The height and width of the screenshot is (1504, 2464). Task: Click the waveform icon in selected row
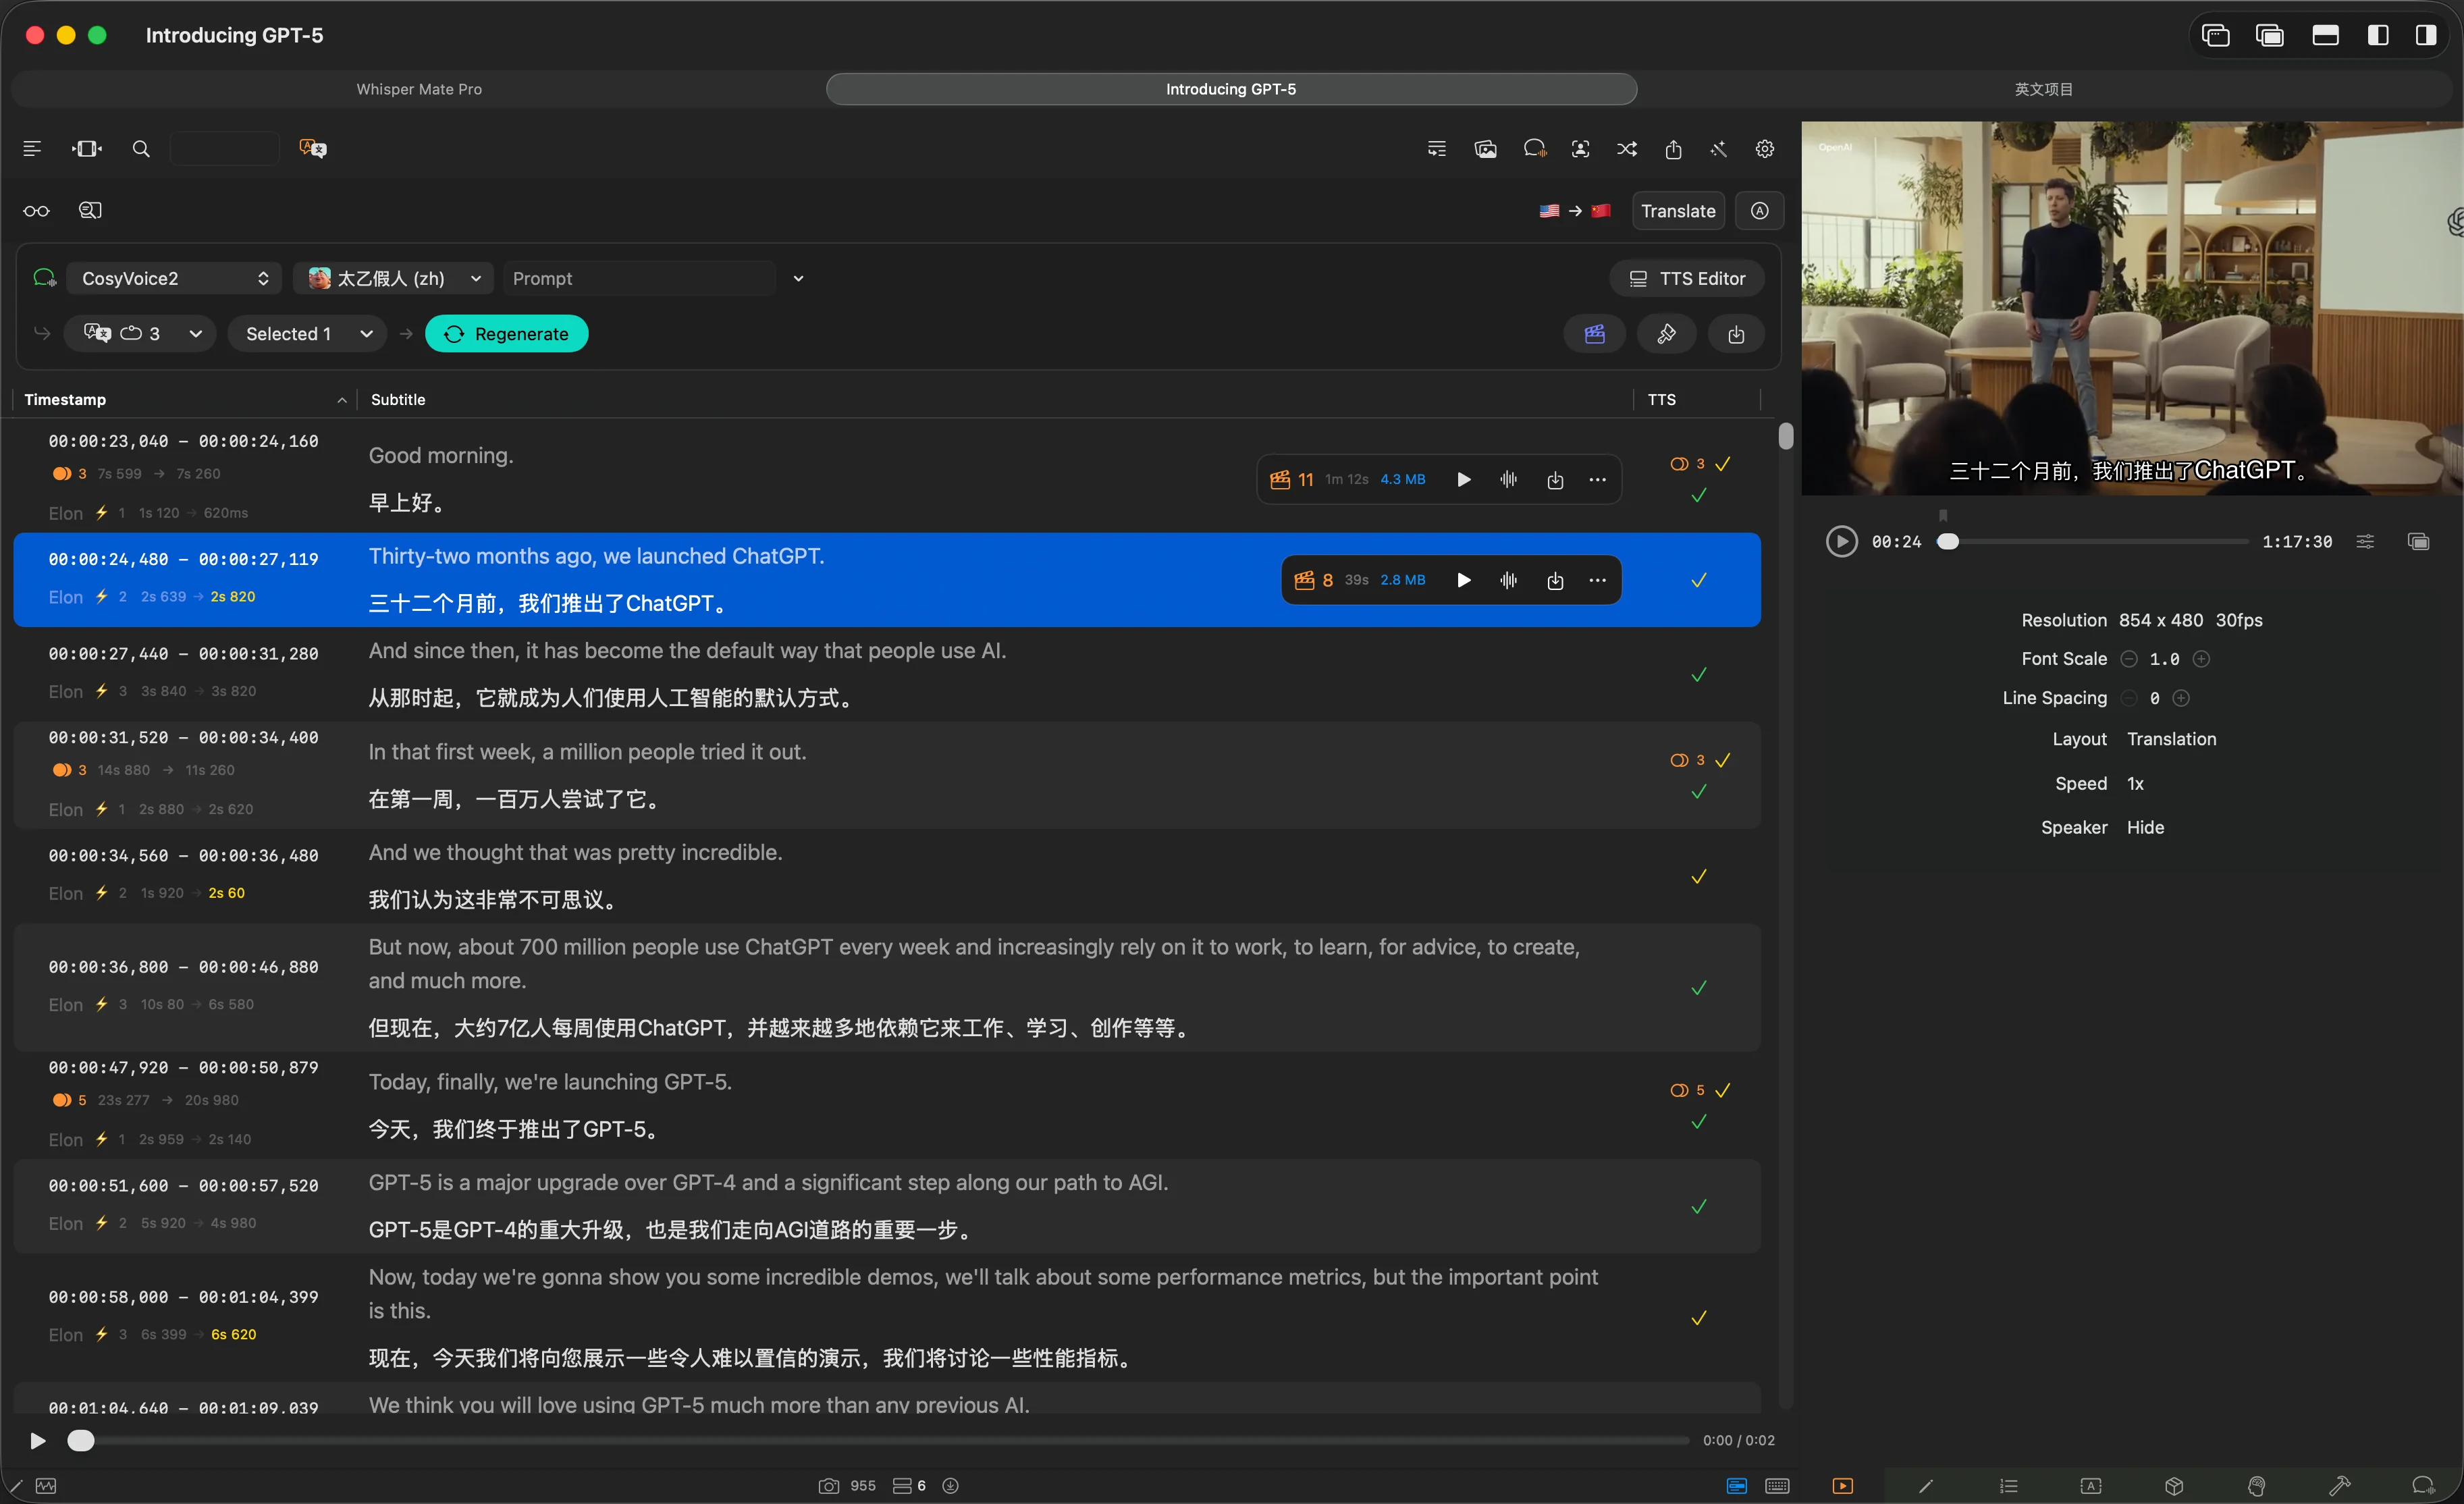click(x=1508, y=580)
